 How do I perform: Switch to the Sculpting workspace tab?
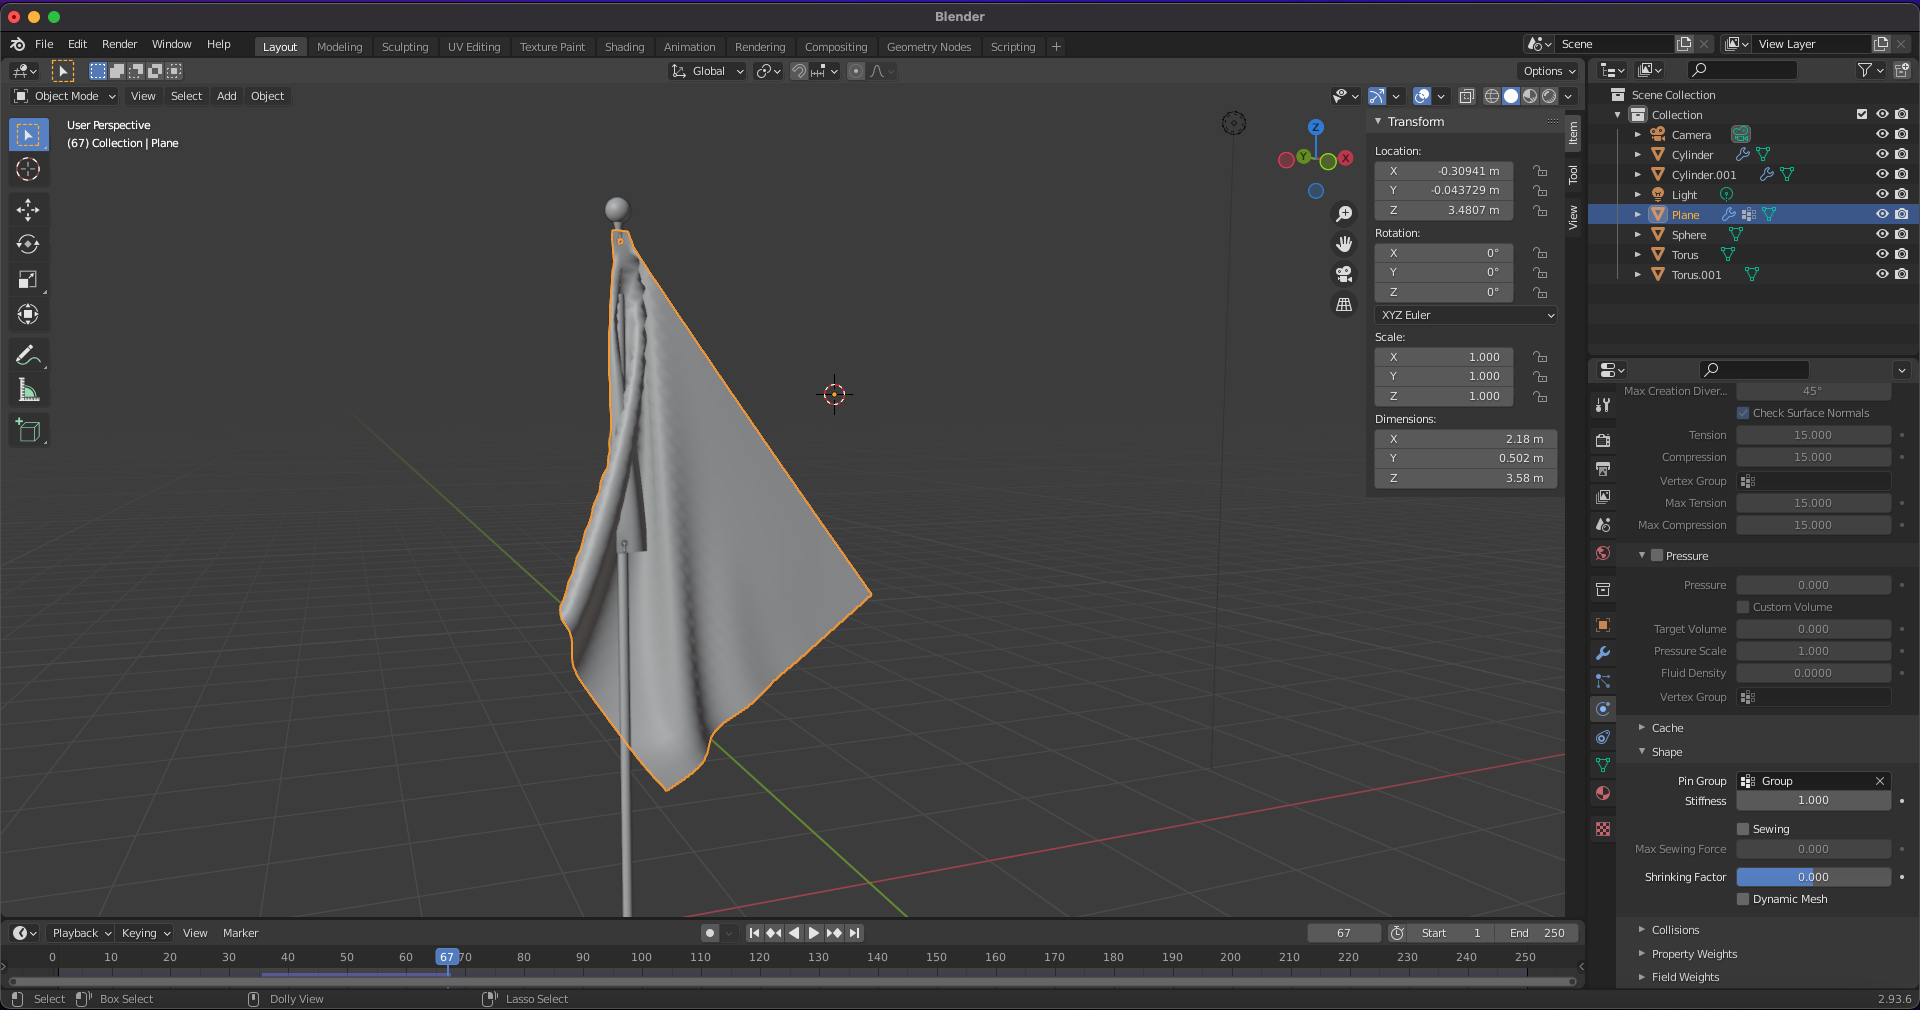point(404,47)
